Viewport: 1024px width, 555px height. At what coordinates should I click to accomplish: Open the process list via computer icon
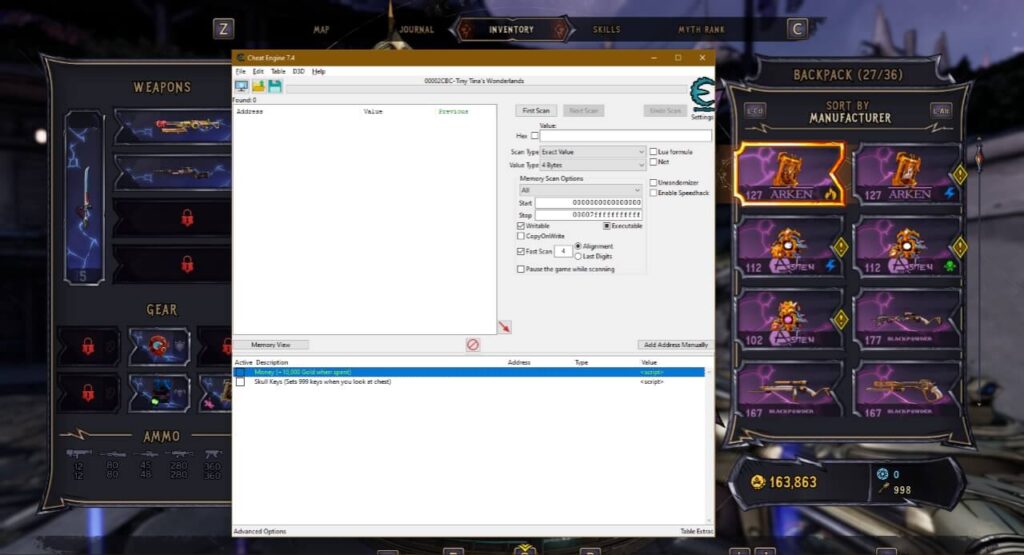[x=241, y=86]
